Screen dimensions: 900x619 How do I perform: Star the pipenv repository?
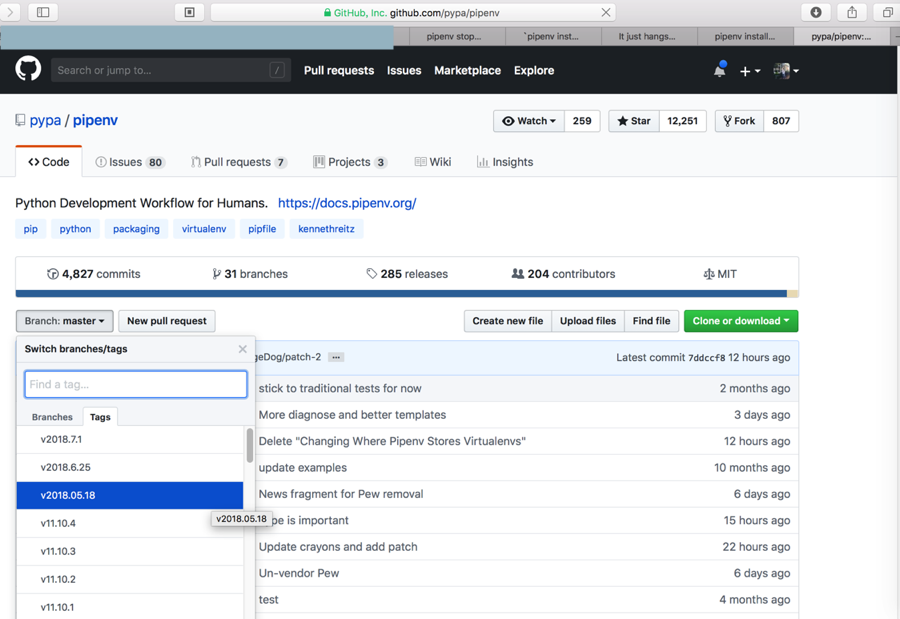(634, 121)
